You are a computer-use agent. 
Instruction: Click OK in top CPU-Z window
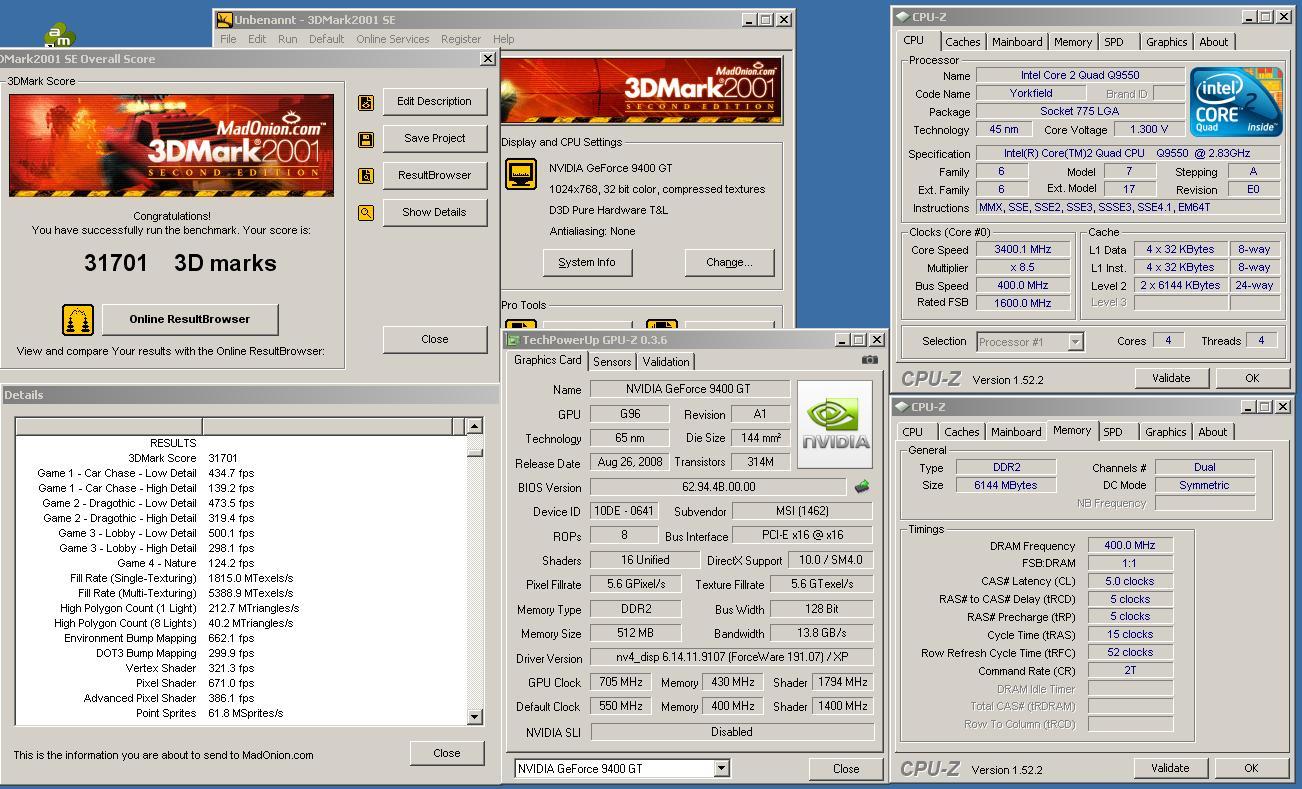point(1252,378)
